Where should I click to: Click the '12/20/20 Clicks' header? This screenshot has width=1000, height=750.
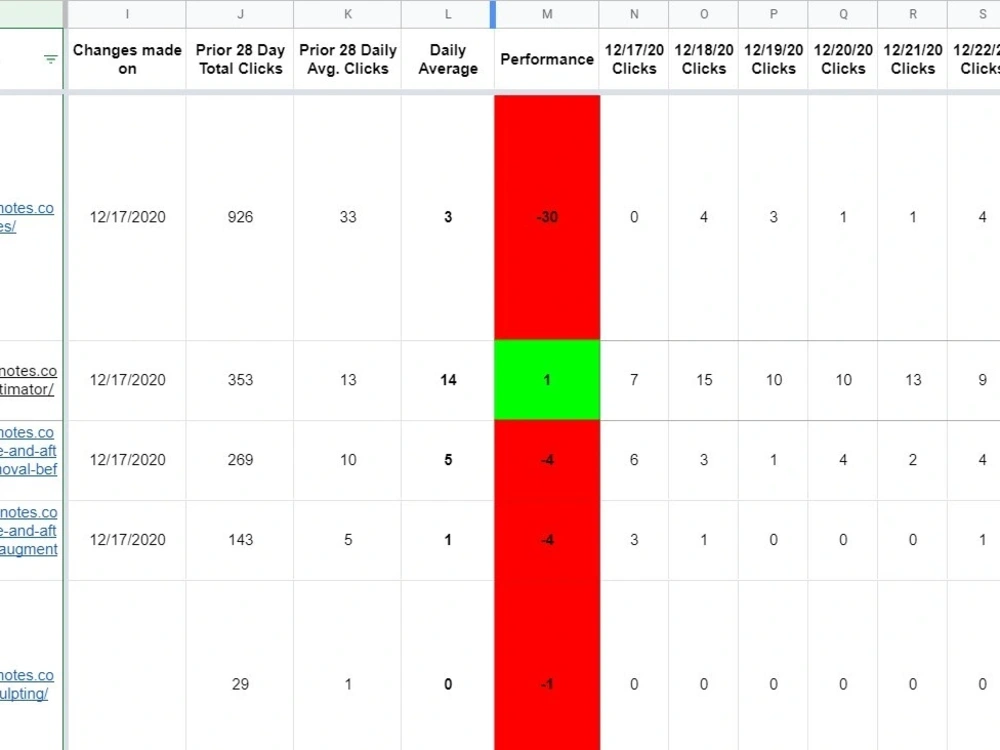843,59
